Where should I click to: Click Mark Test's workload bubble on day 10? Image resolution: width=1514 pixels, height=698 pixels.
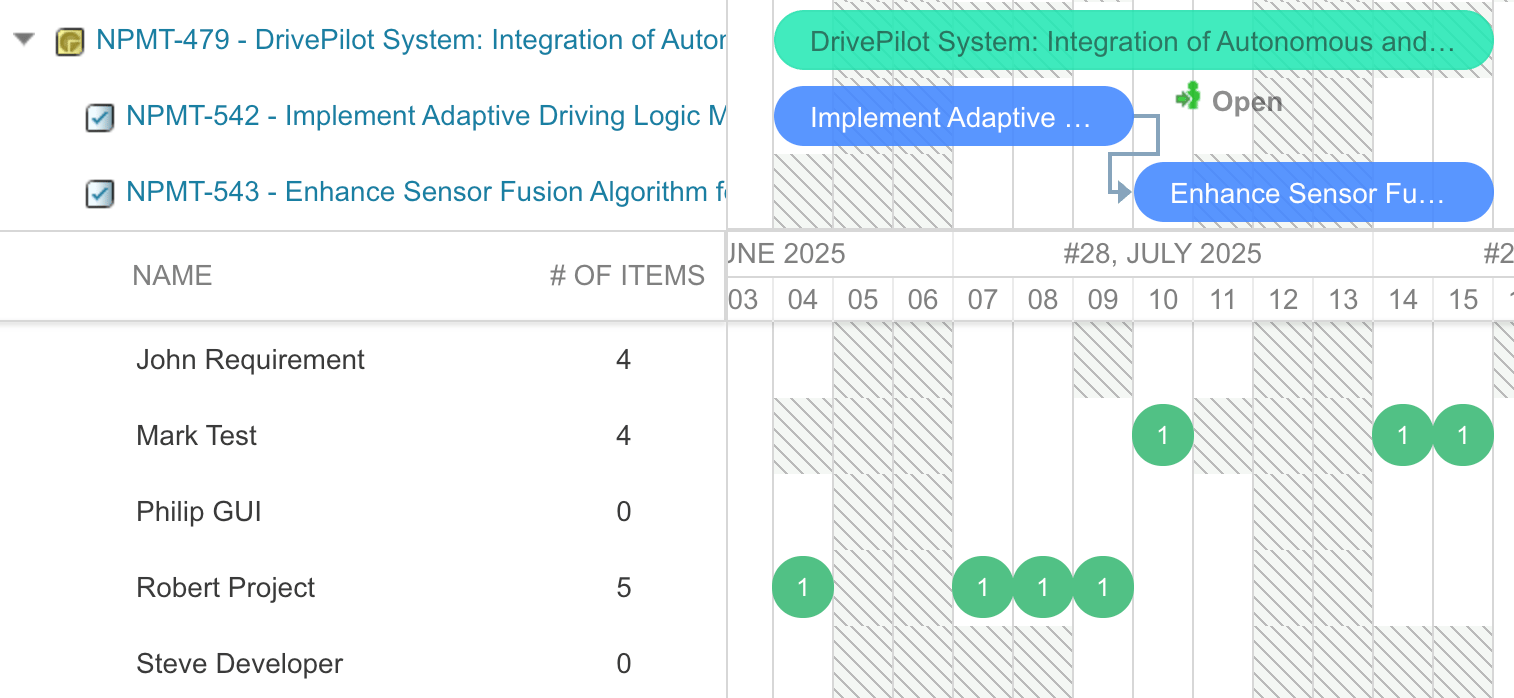1163,435
